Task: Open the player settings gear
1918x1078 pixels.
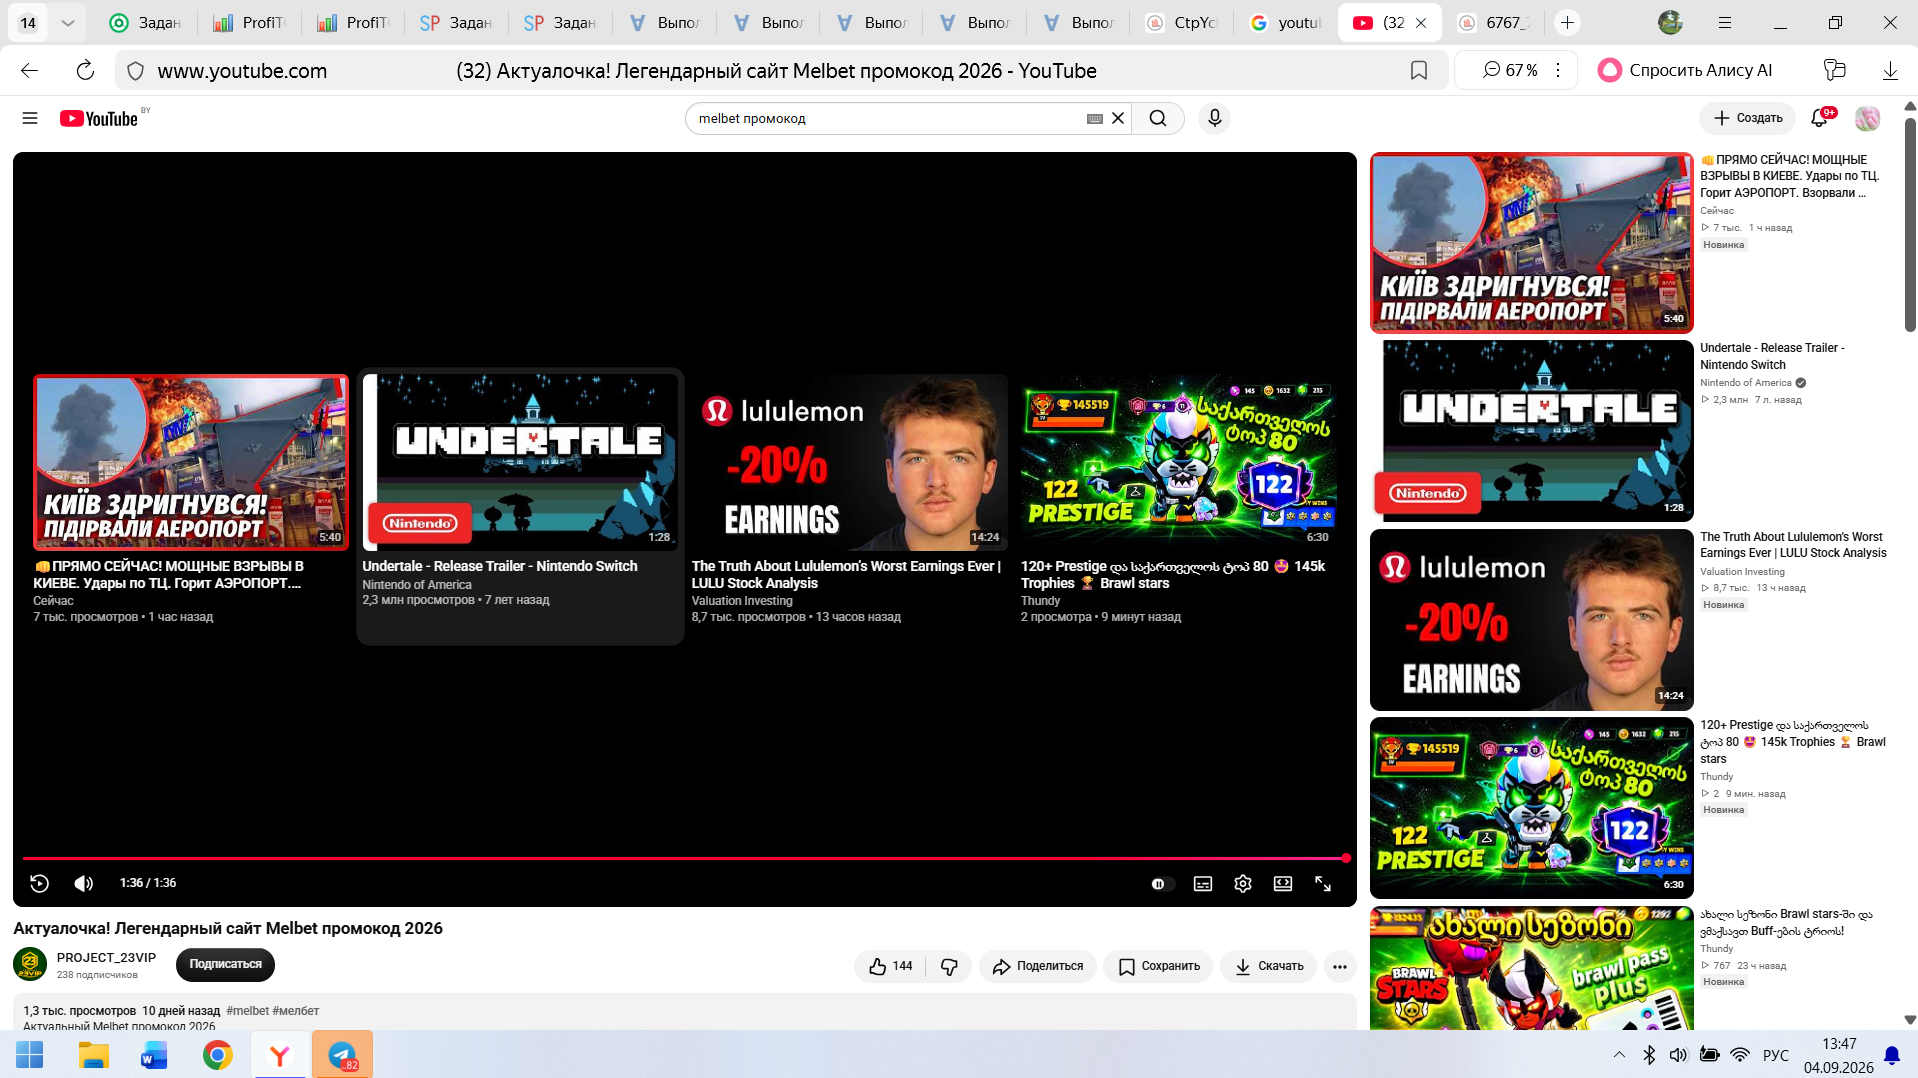Action: tap(1243, 884)
